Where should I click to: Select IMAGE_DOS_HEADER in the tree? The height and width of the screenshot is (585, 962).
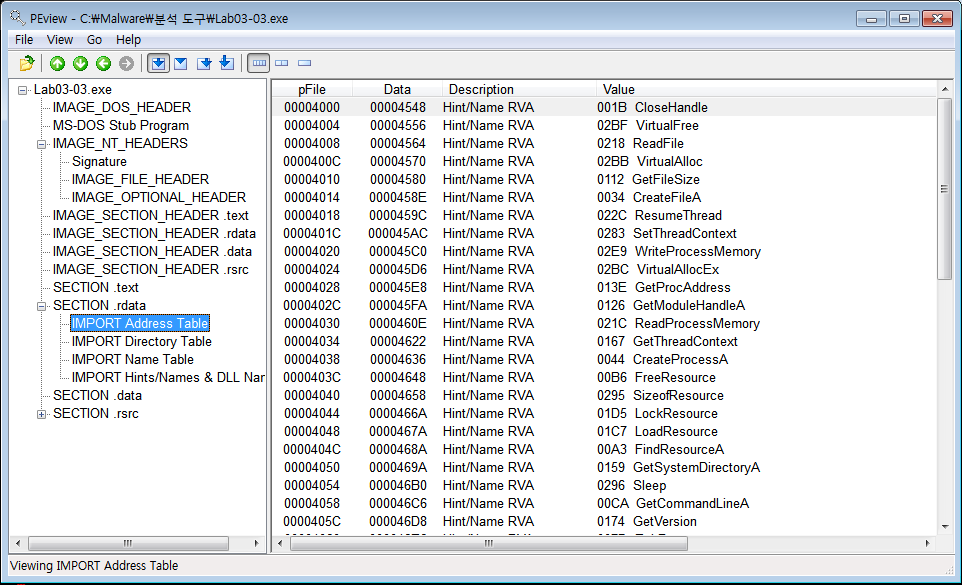pyautogui.click(x=121, y=107)
